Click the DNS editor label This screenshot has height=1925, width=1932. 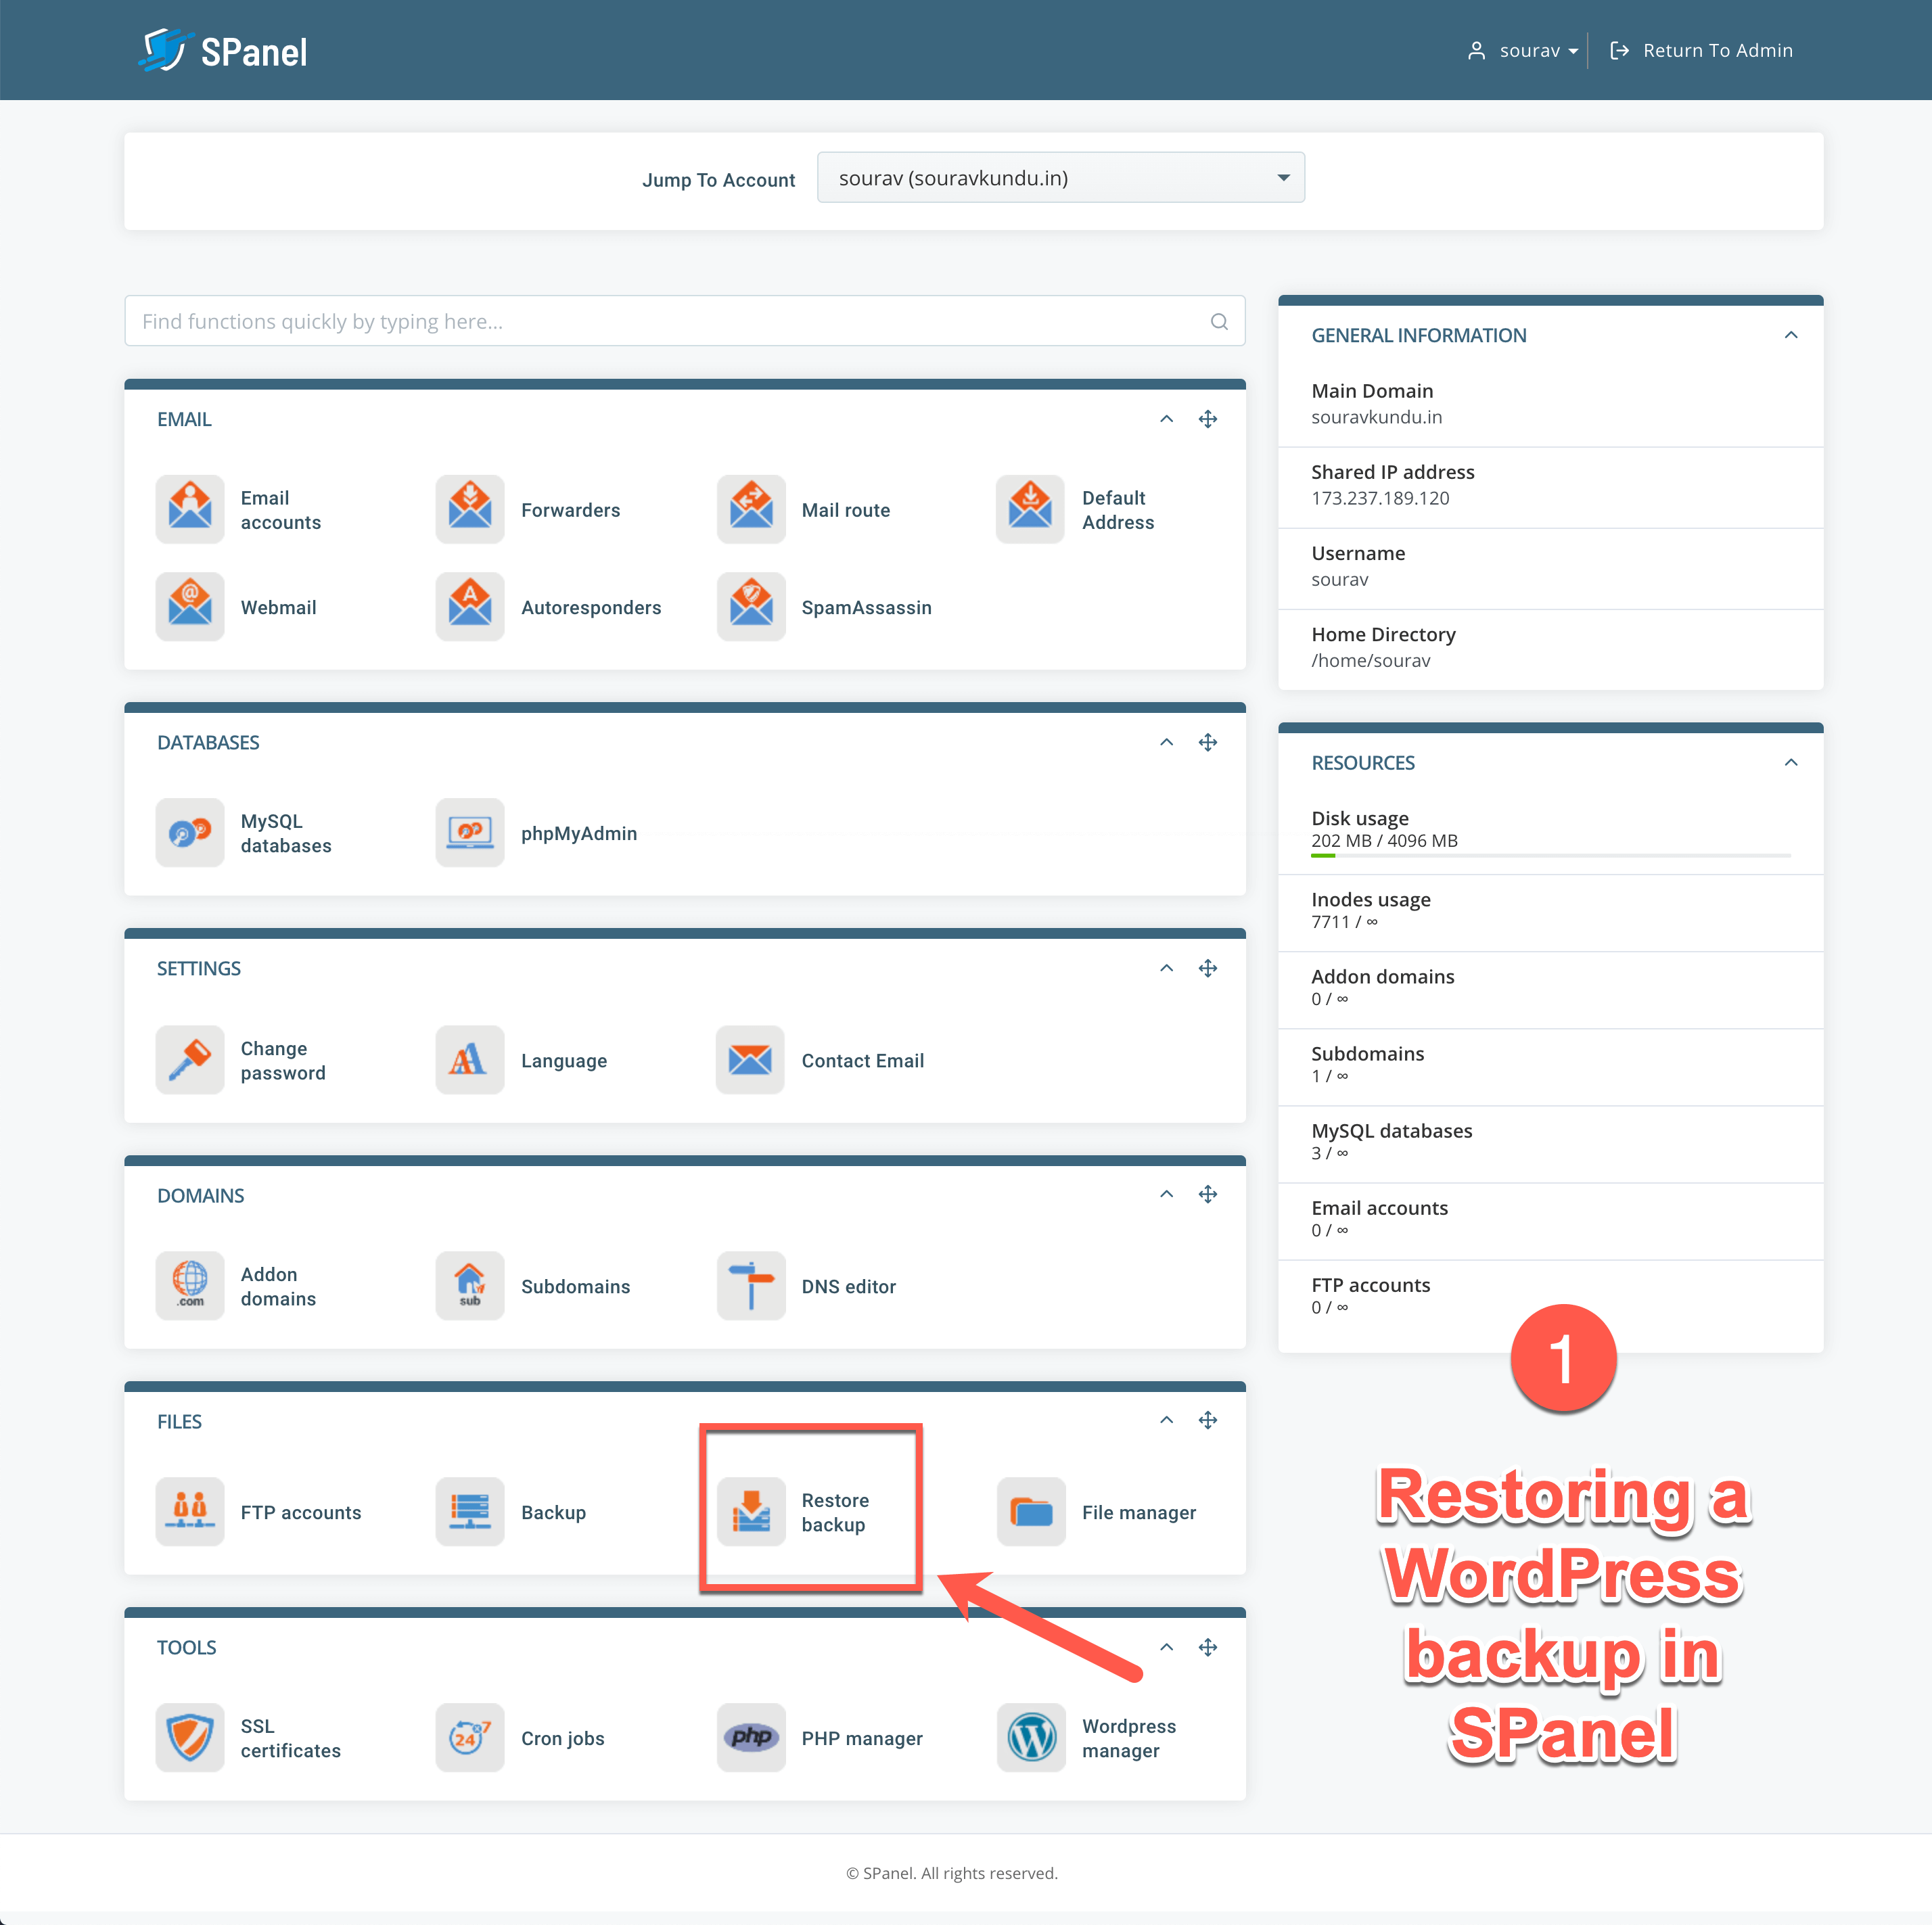pyautogui.click(x=849, y=1286)
